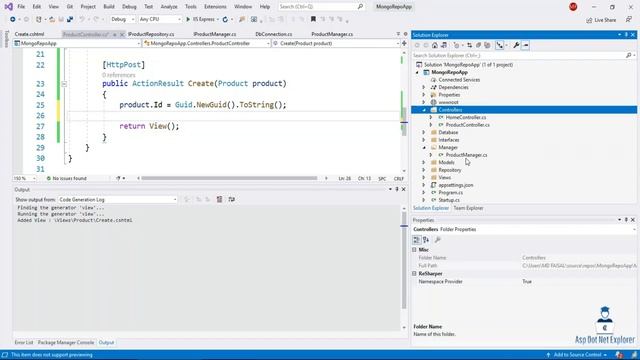The image size is (640, 360).
Task: Click the New Project toolbar icon
Action: point(39,19)
